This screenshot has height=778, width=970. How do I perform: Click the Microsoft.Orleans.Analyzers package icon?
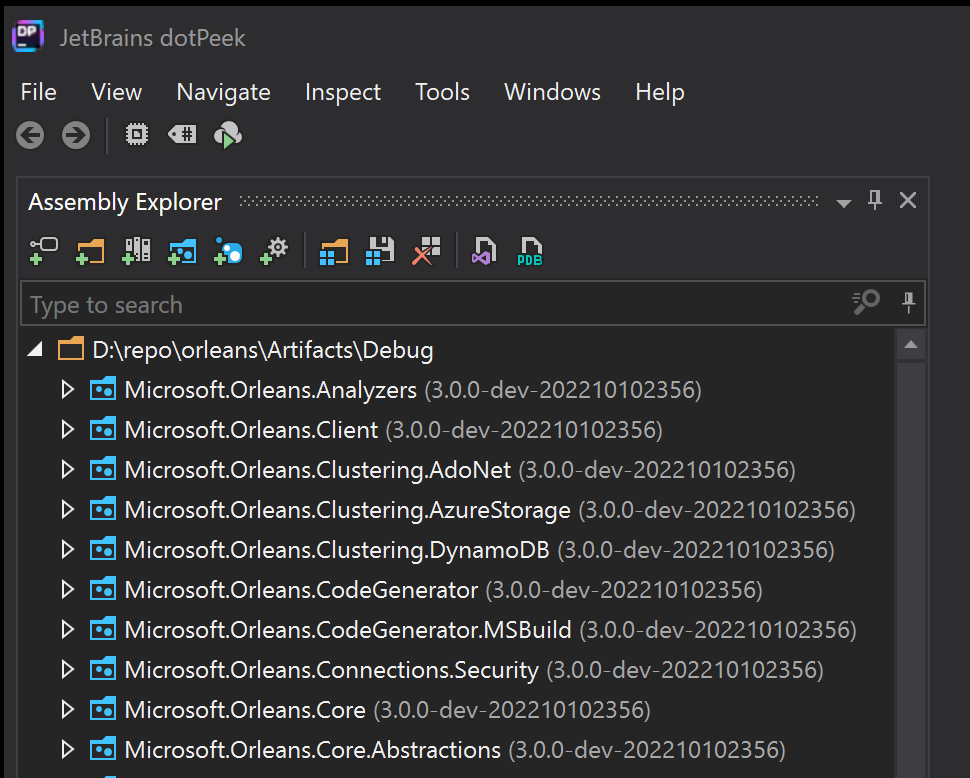point(103,389)
